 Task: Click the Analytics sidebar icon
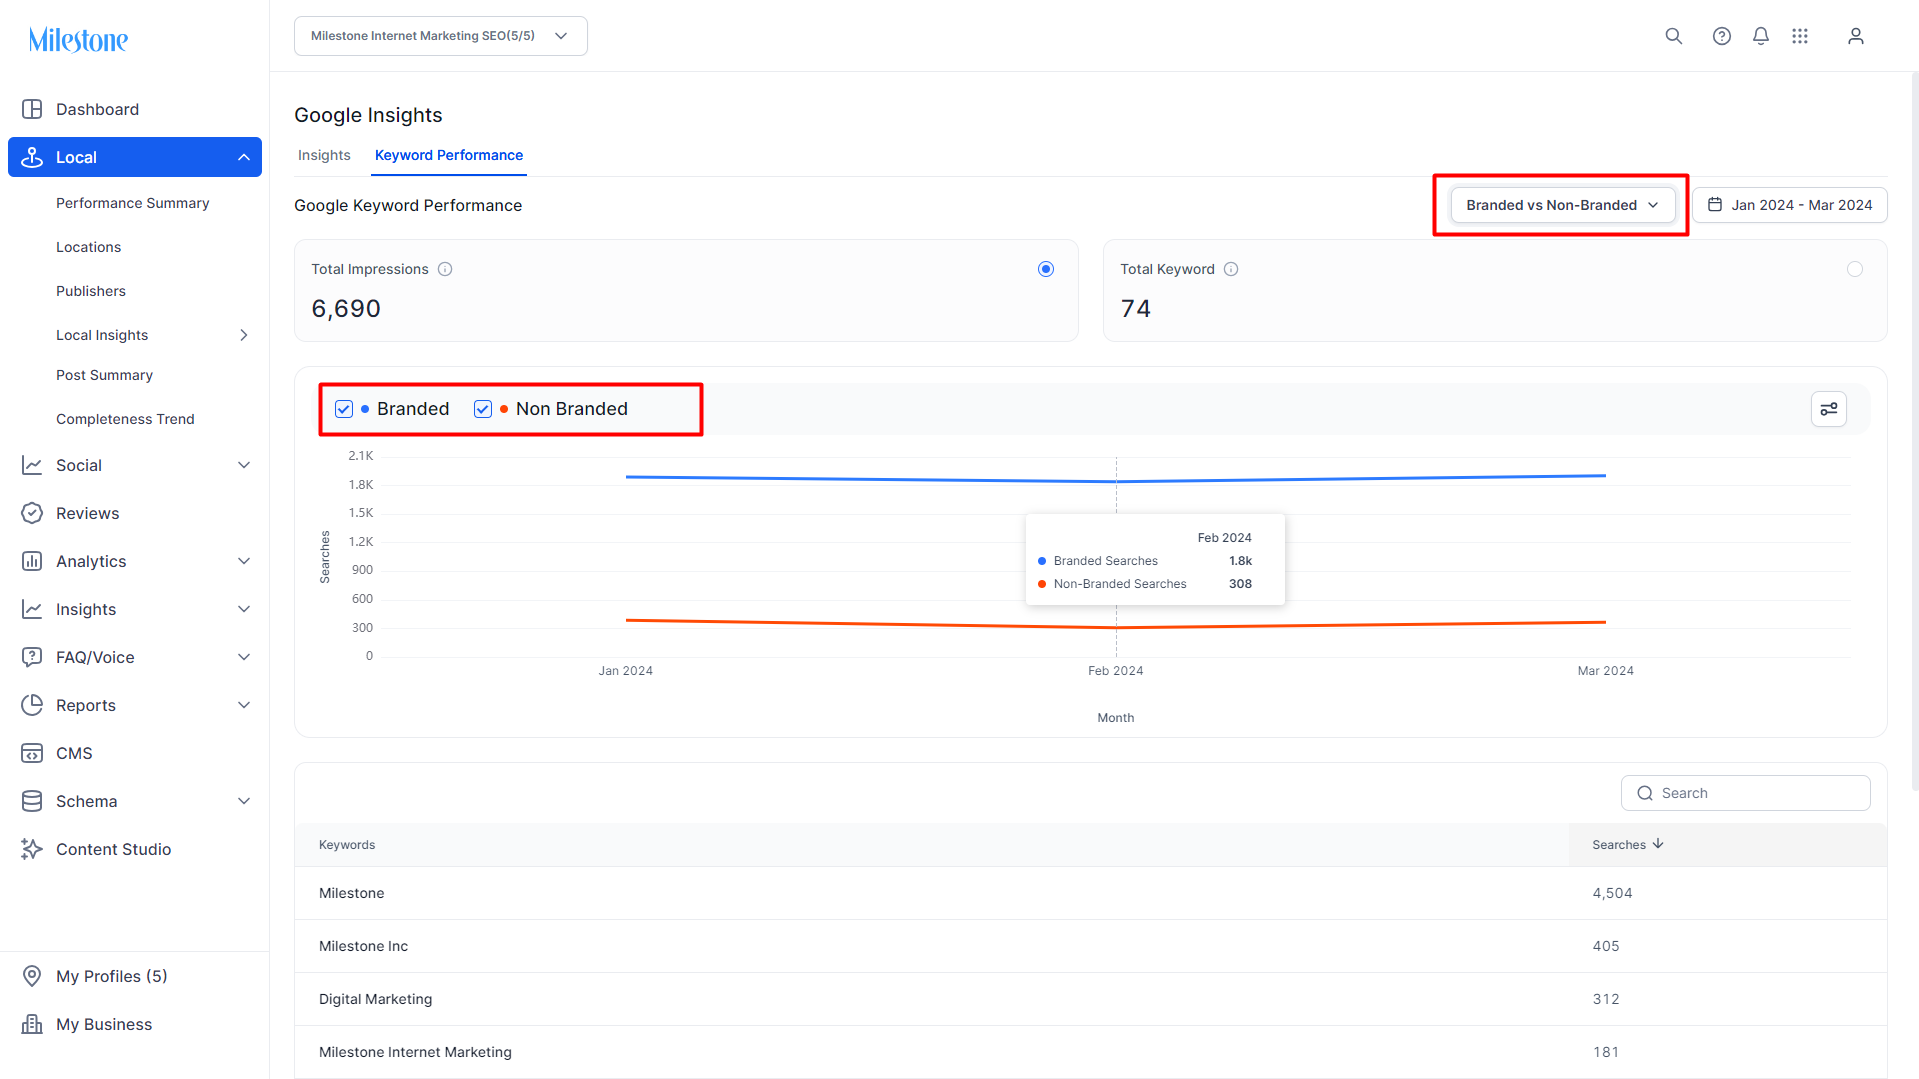point(32,561)
